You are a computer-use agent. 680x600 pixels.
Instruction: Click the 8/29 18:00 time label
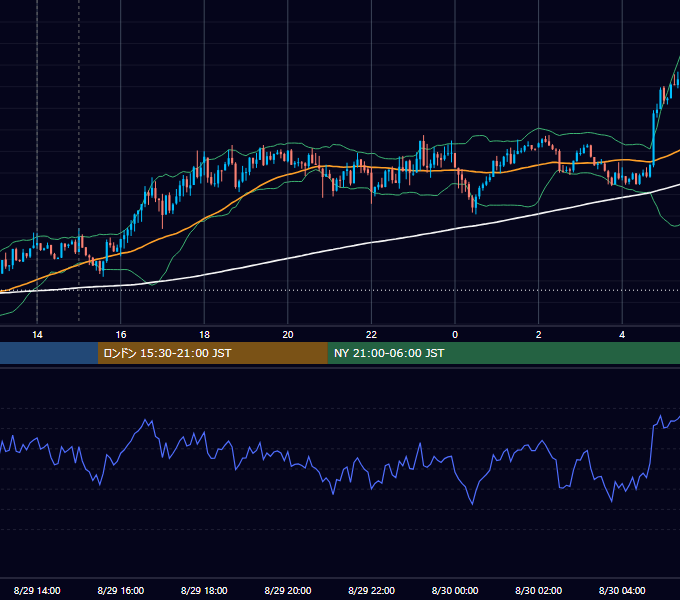(204, 590)
